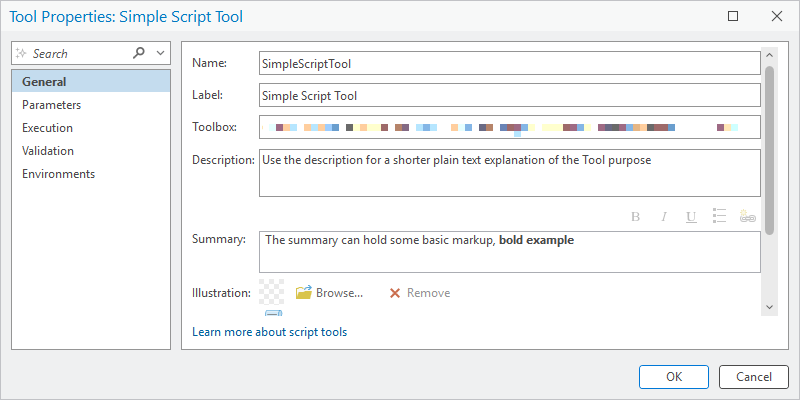The height and width of the screenshot is (400, 800).
Task: Toggle underline formatting in the description toolbar
Action: (691, 216)
